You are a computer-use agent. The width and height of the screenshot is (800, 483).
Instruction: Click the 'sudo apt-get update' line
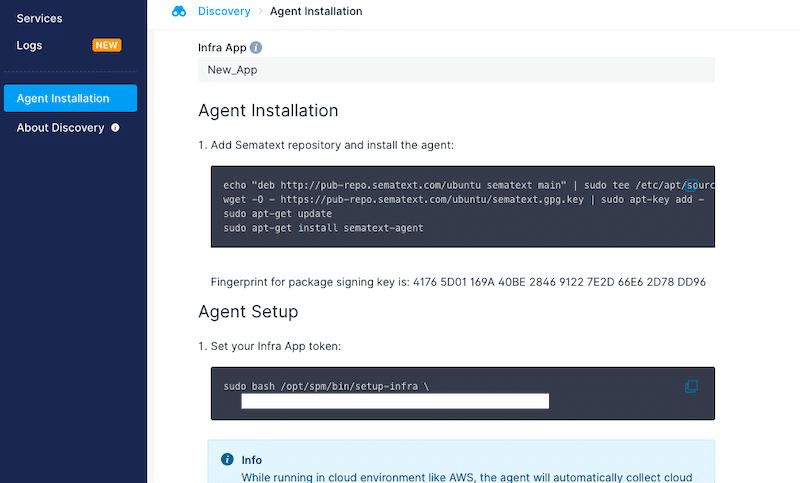coord(278,214)
